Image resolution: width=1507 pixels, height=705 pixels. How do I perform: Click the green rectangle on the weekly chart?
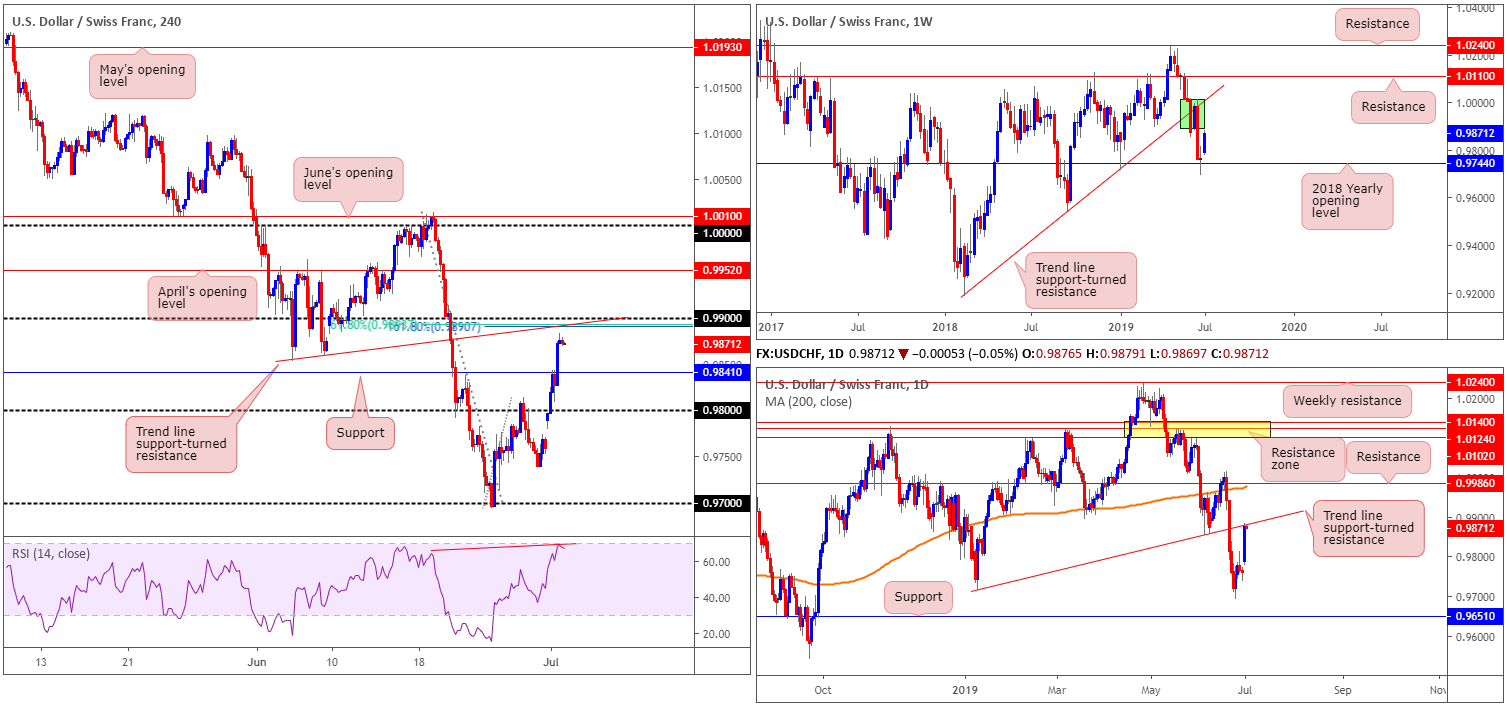[x=1193, y=113]
